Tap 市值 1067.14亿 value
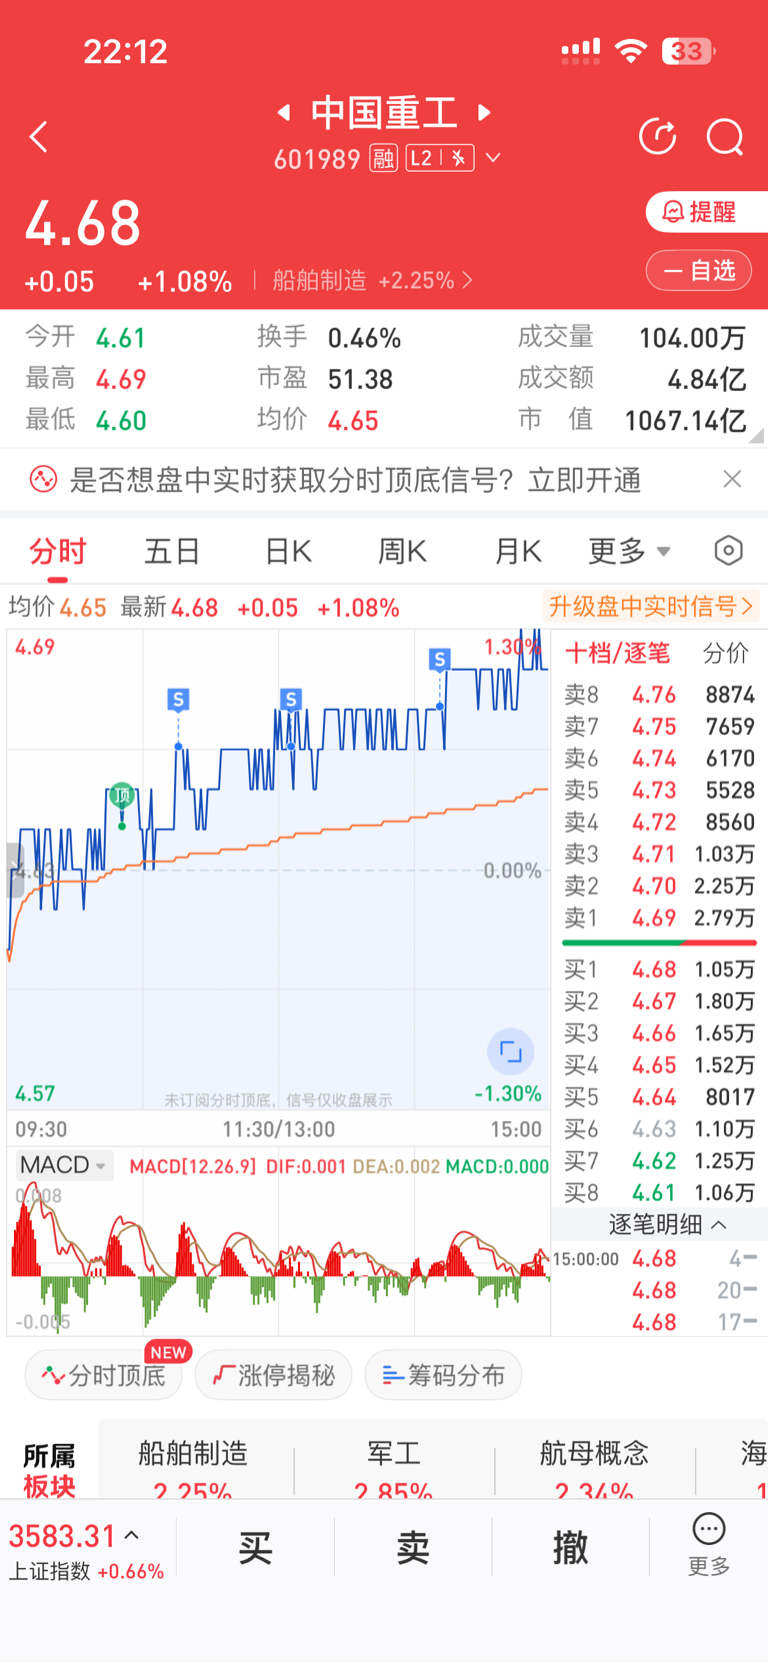 (686, 421)
